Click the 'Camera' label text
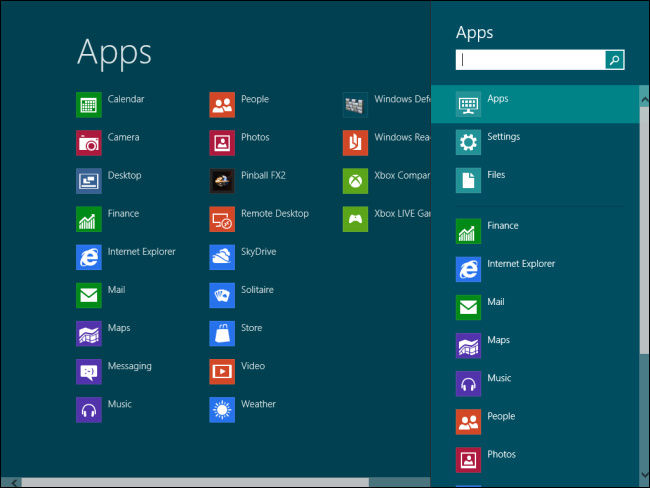Viewport: 650px width, 488px height. [124, 137]
